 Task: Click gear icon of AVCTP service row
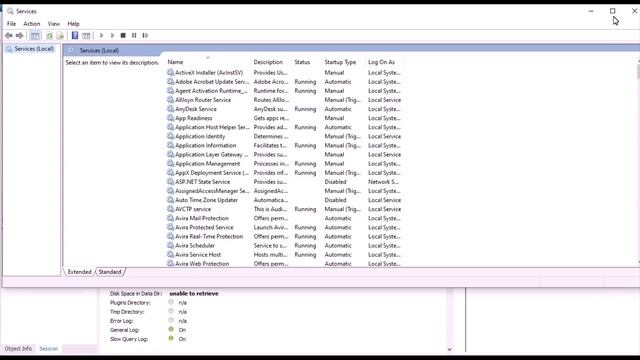point(171,209)
